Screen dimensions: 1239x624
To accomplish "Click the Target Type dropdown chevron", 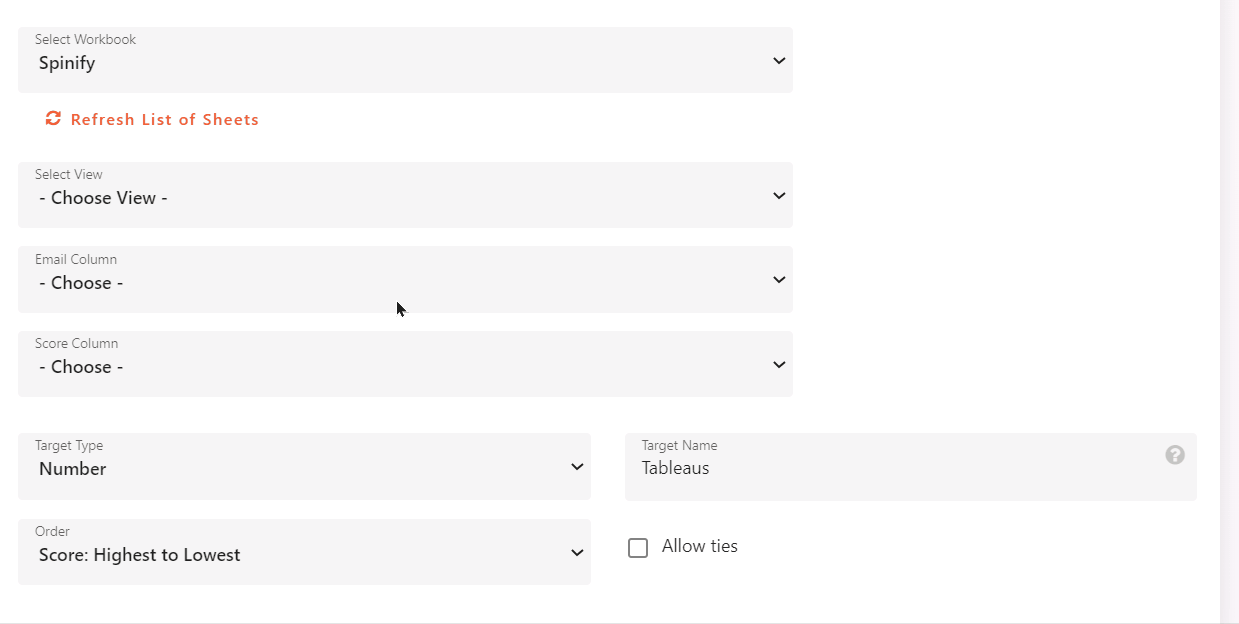I will point(577,466).
